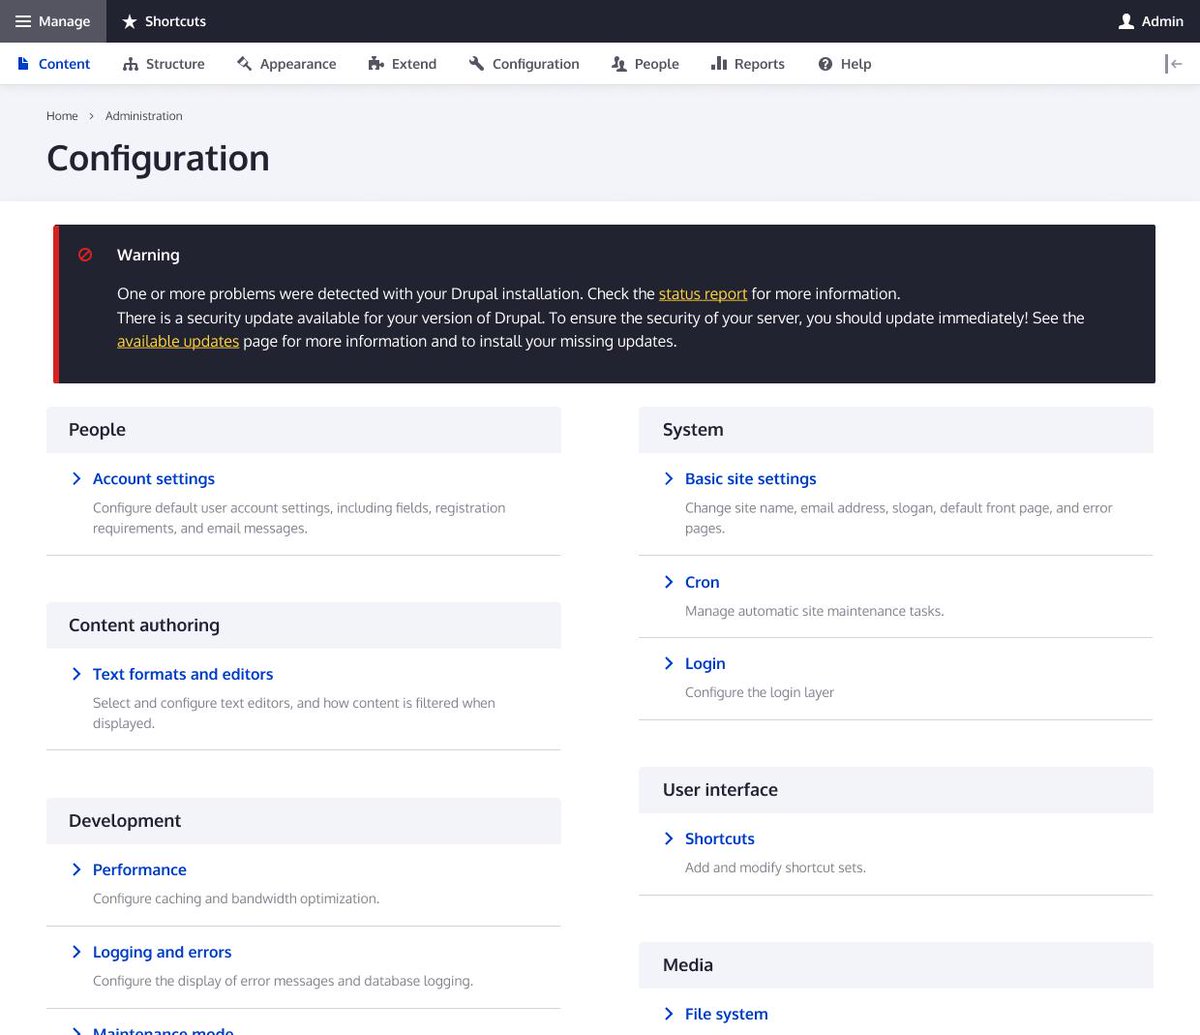The image size is (1200, 1035).
Task: Click the Configuration page title
Action: [x=158, y=158]
